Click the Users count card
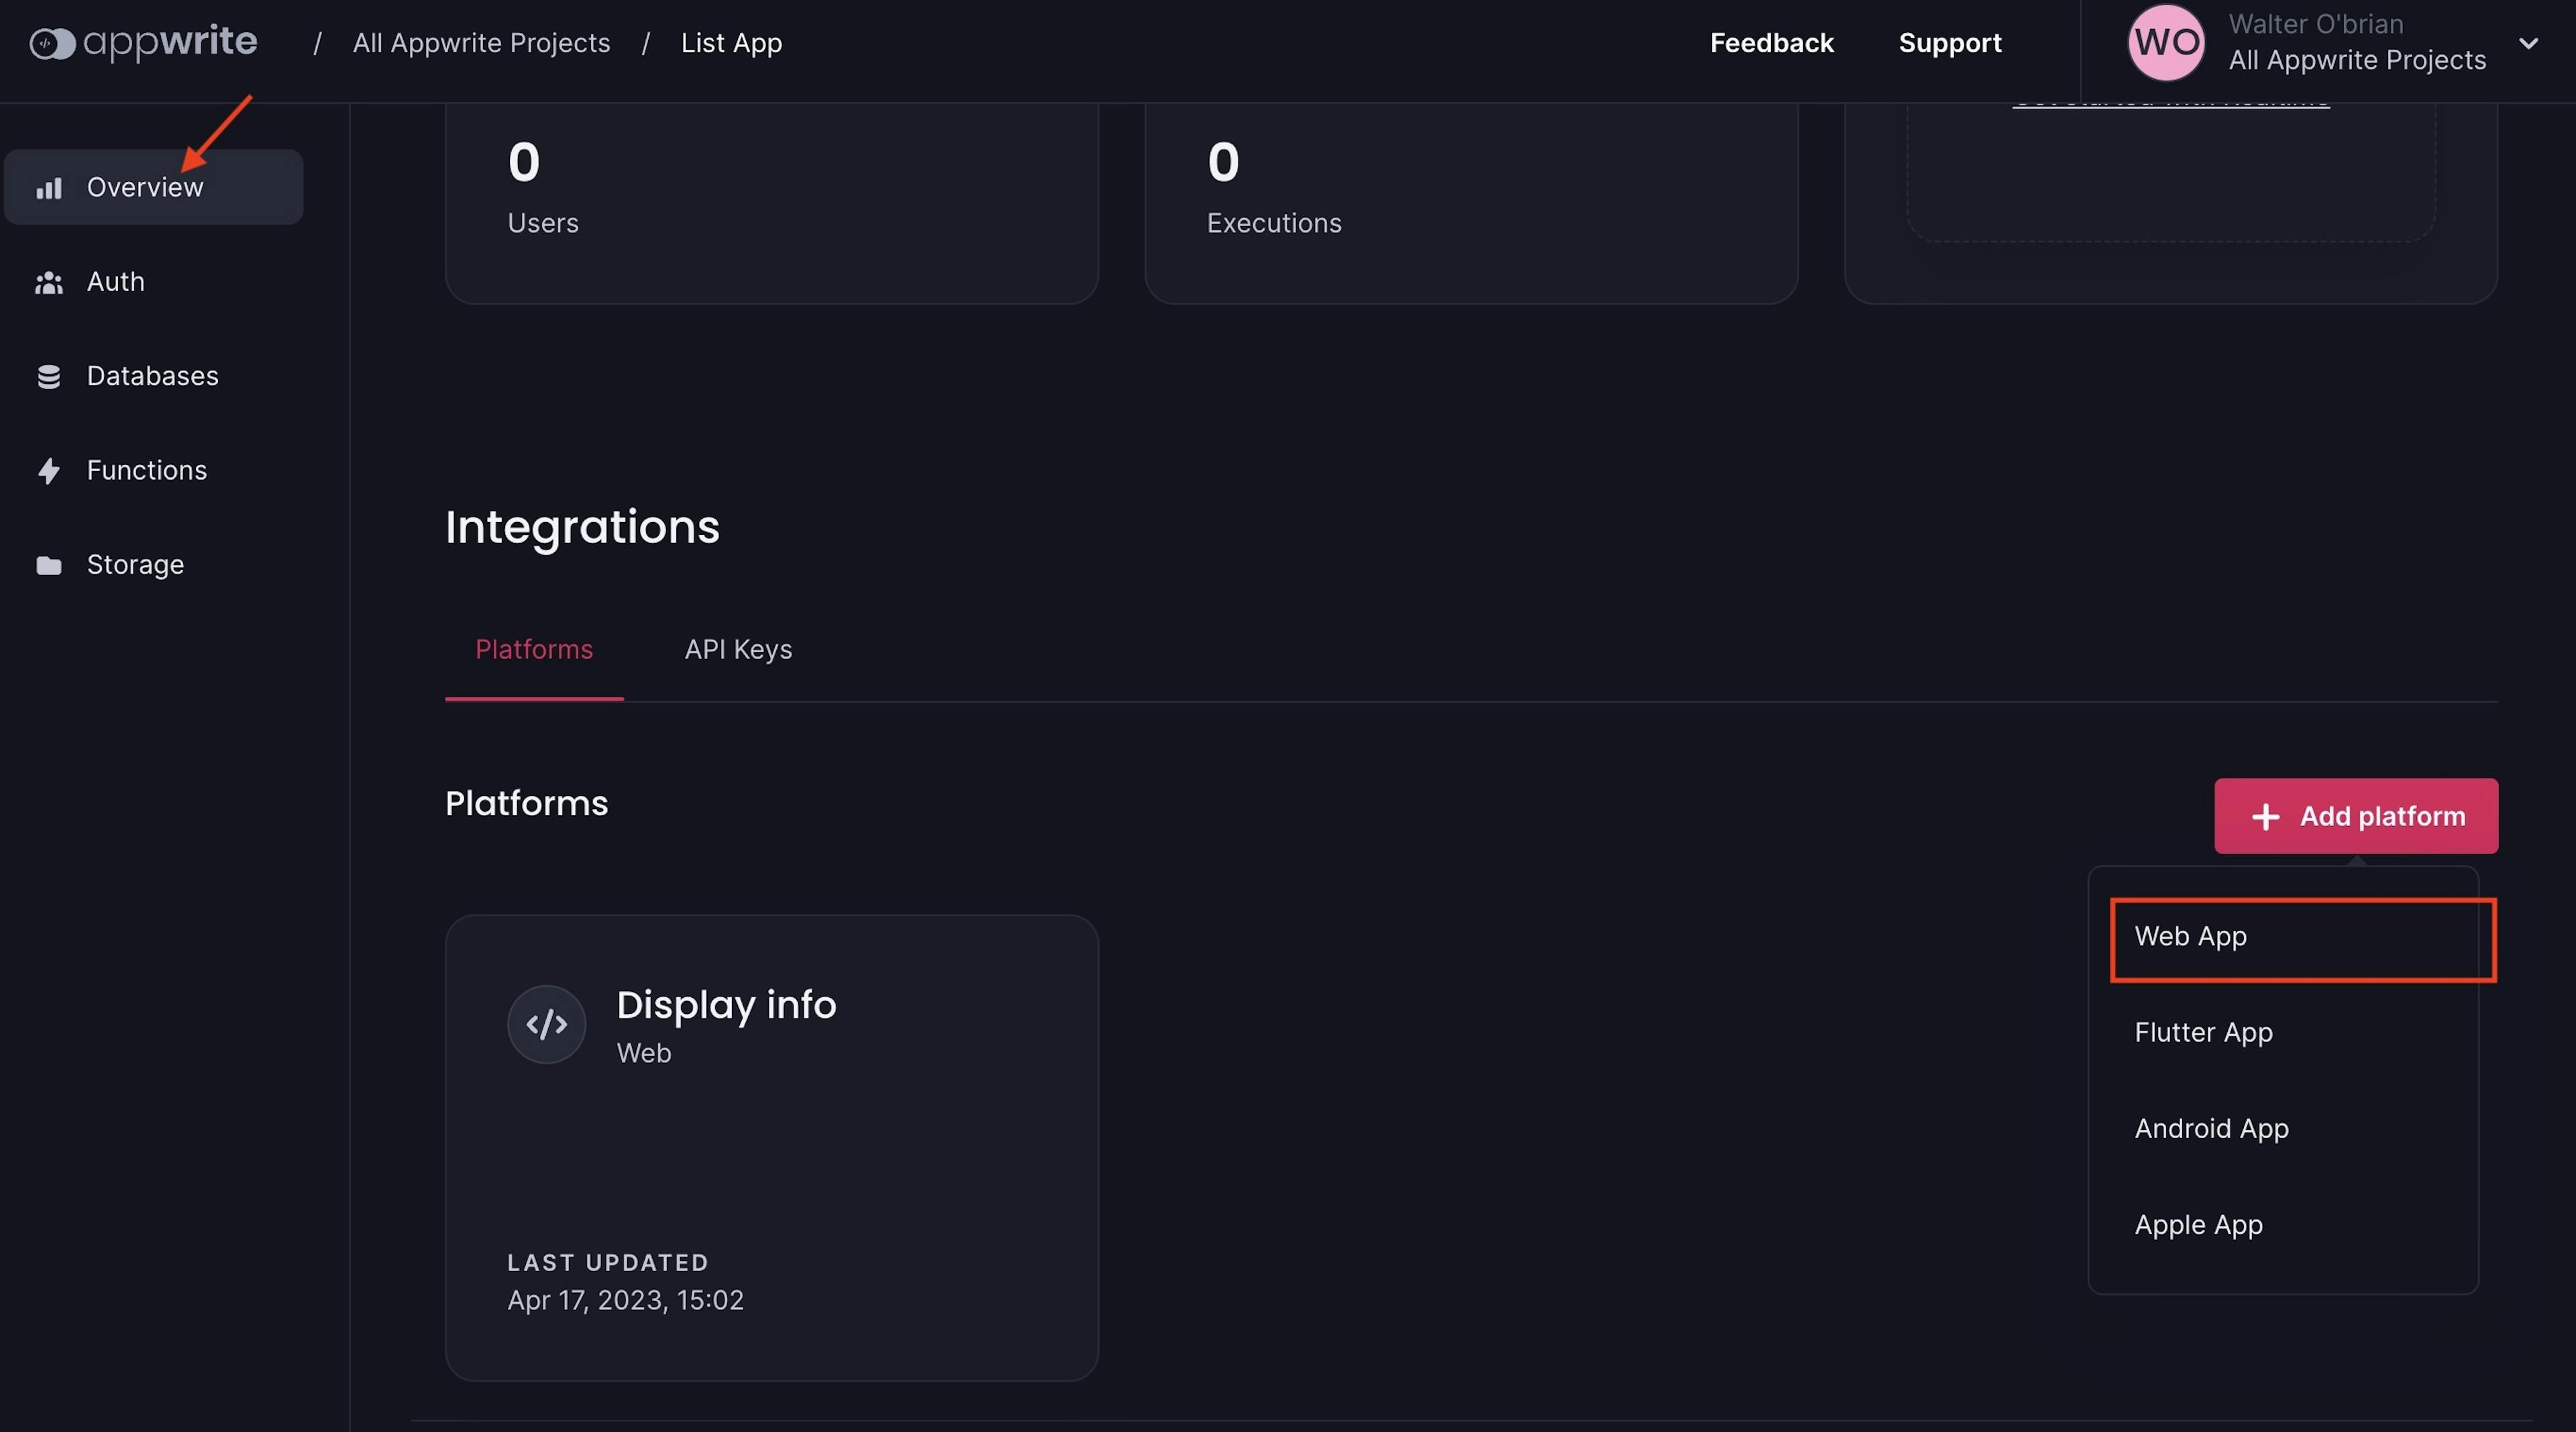 pos(771,203)
